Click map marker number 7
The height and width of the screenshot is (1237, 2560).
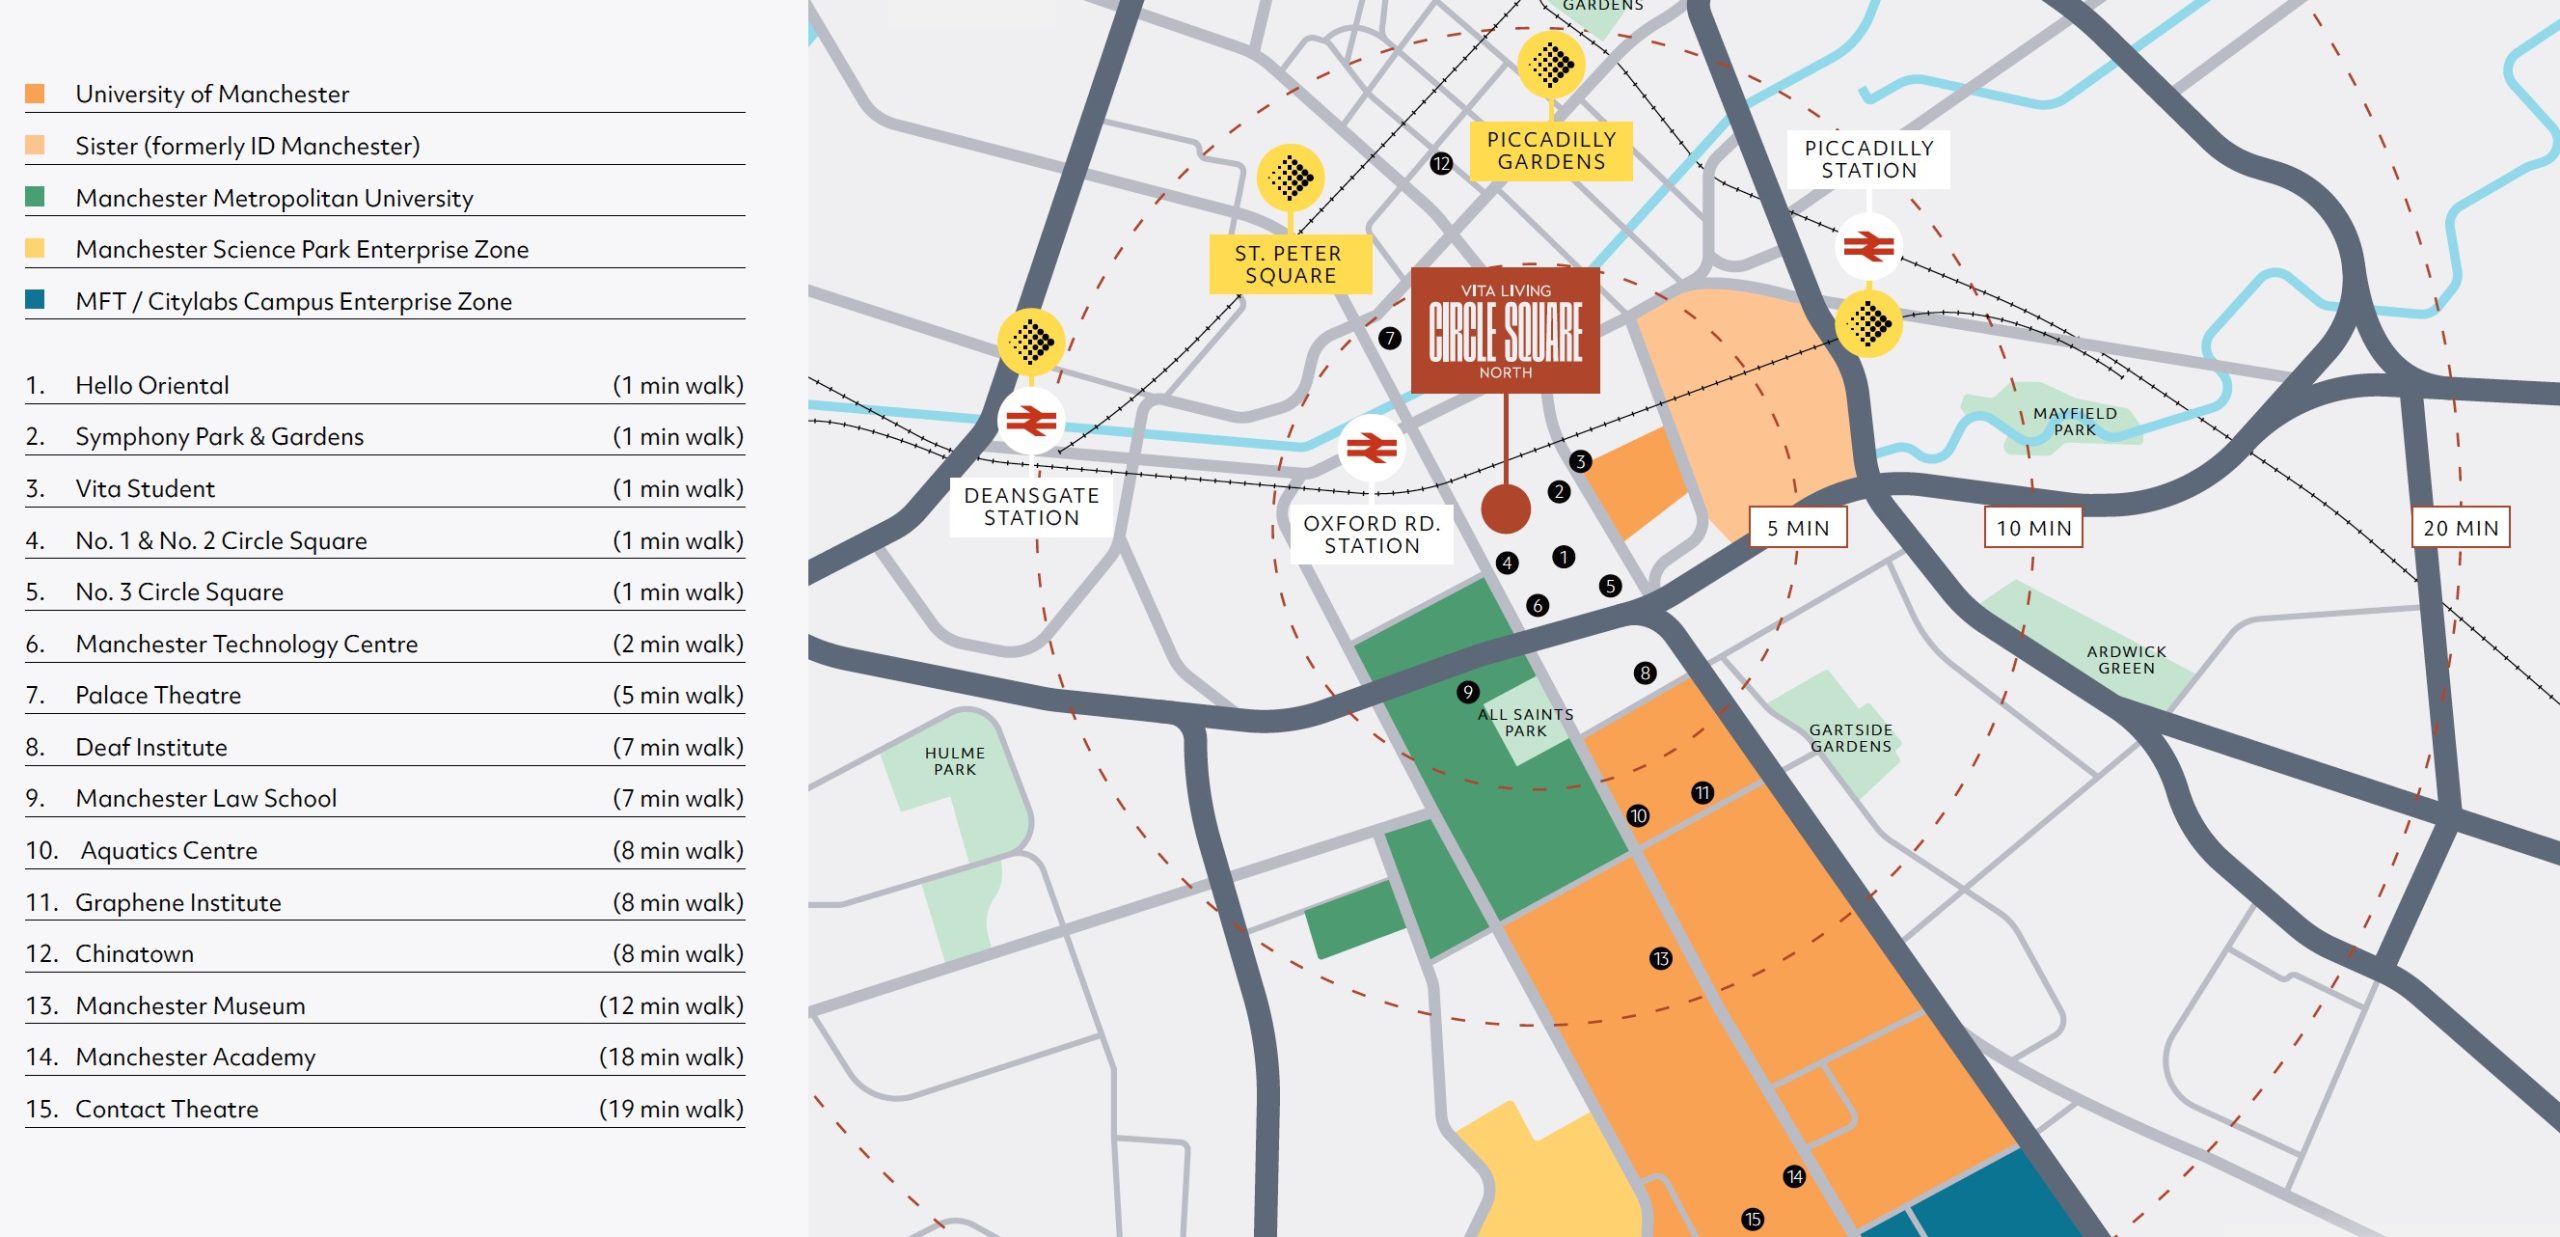pyautogui.click(x=1389, y=338)
